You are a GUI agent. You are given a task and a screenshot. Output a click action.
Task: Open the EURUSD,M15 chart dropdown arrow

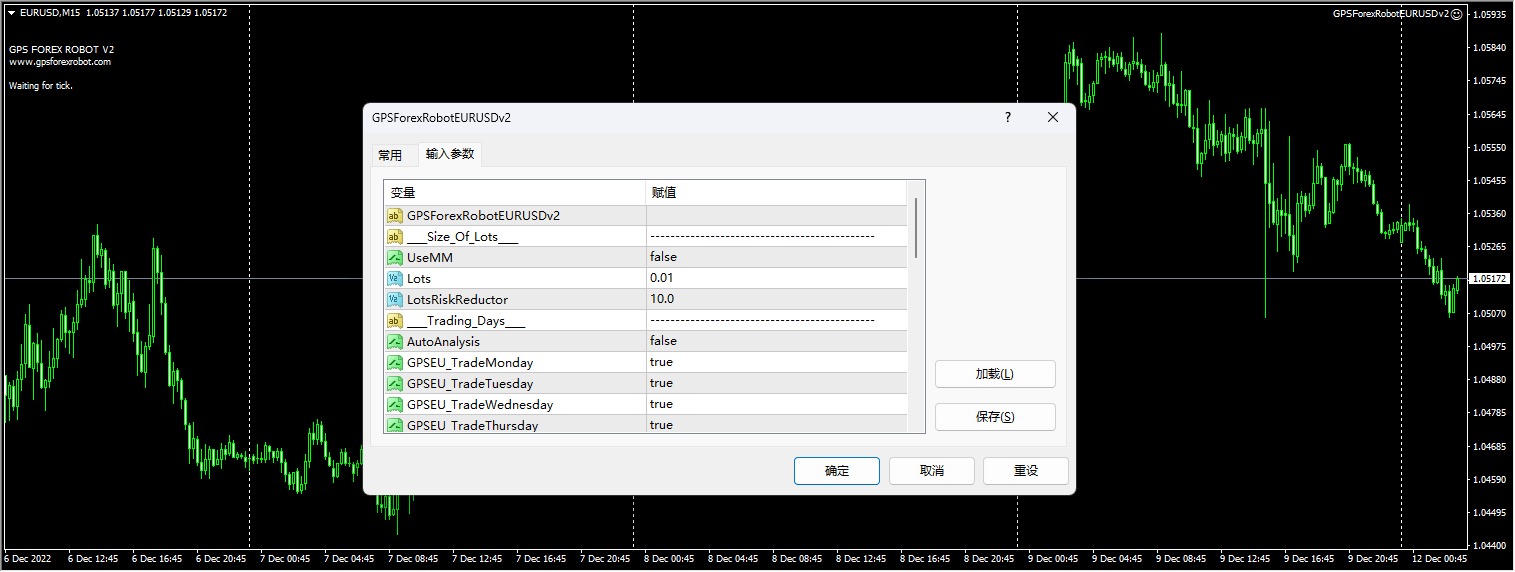[x=11, y=13]
